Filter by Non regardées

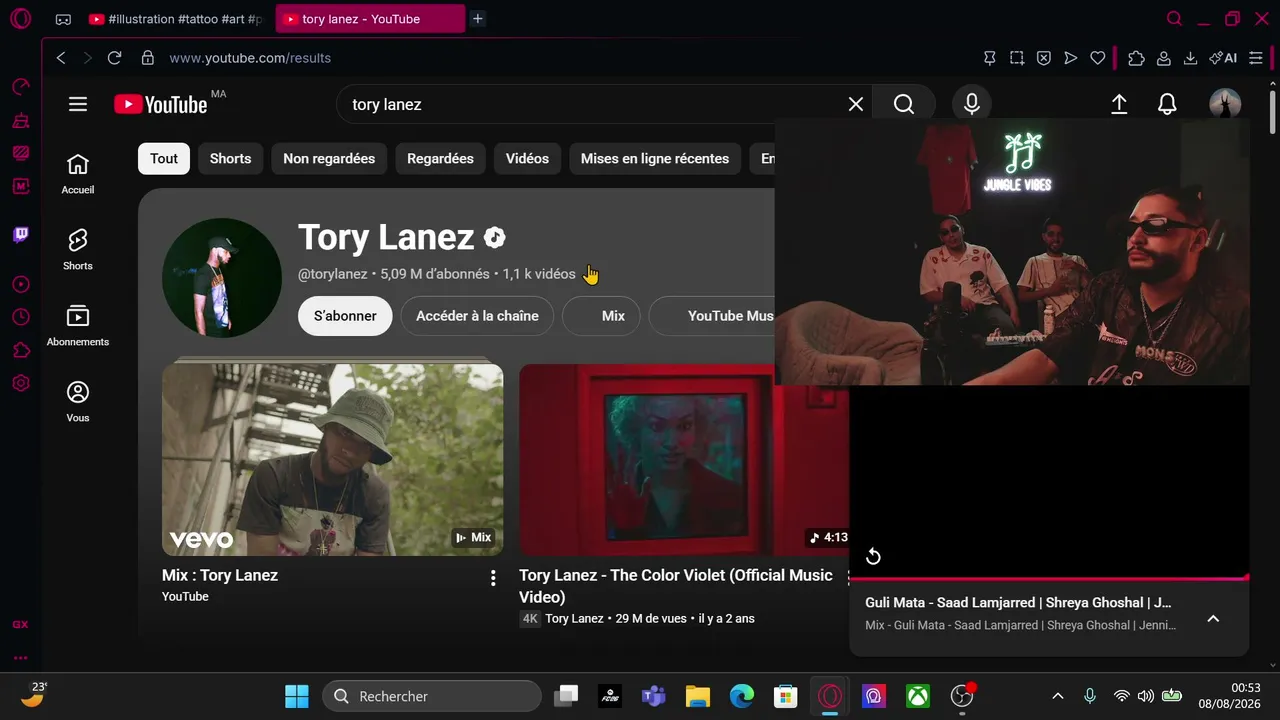click(x=329, y=158)
